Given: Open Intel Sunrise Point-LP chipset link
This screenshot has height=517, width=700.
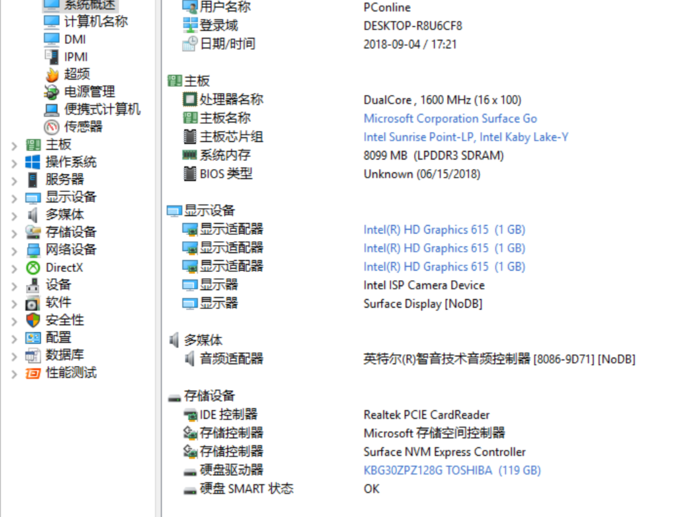Looking at the screenshot, I should (x=466, y=137).
